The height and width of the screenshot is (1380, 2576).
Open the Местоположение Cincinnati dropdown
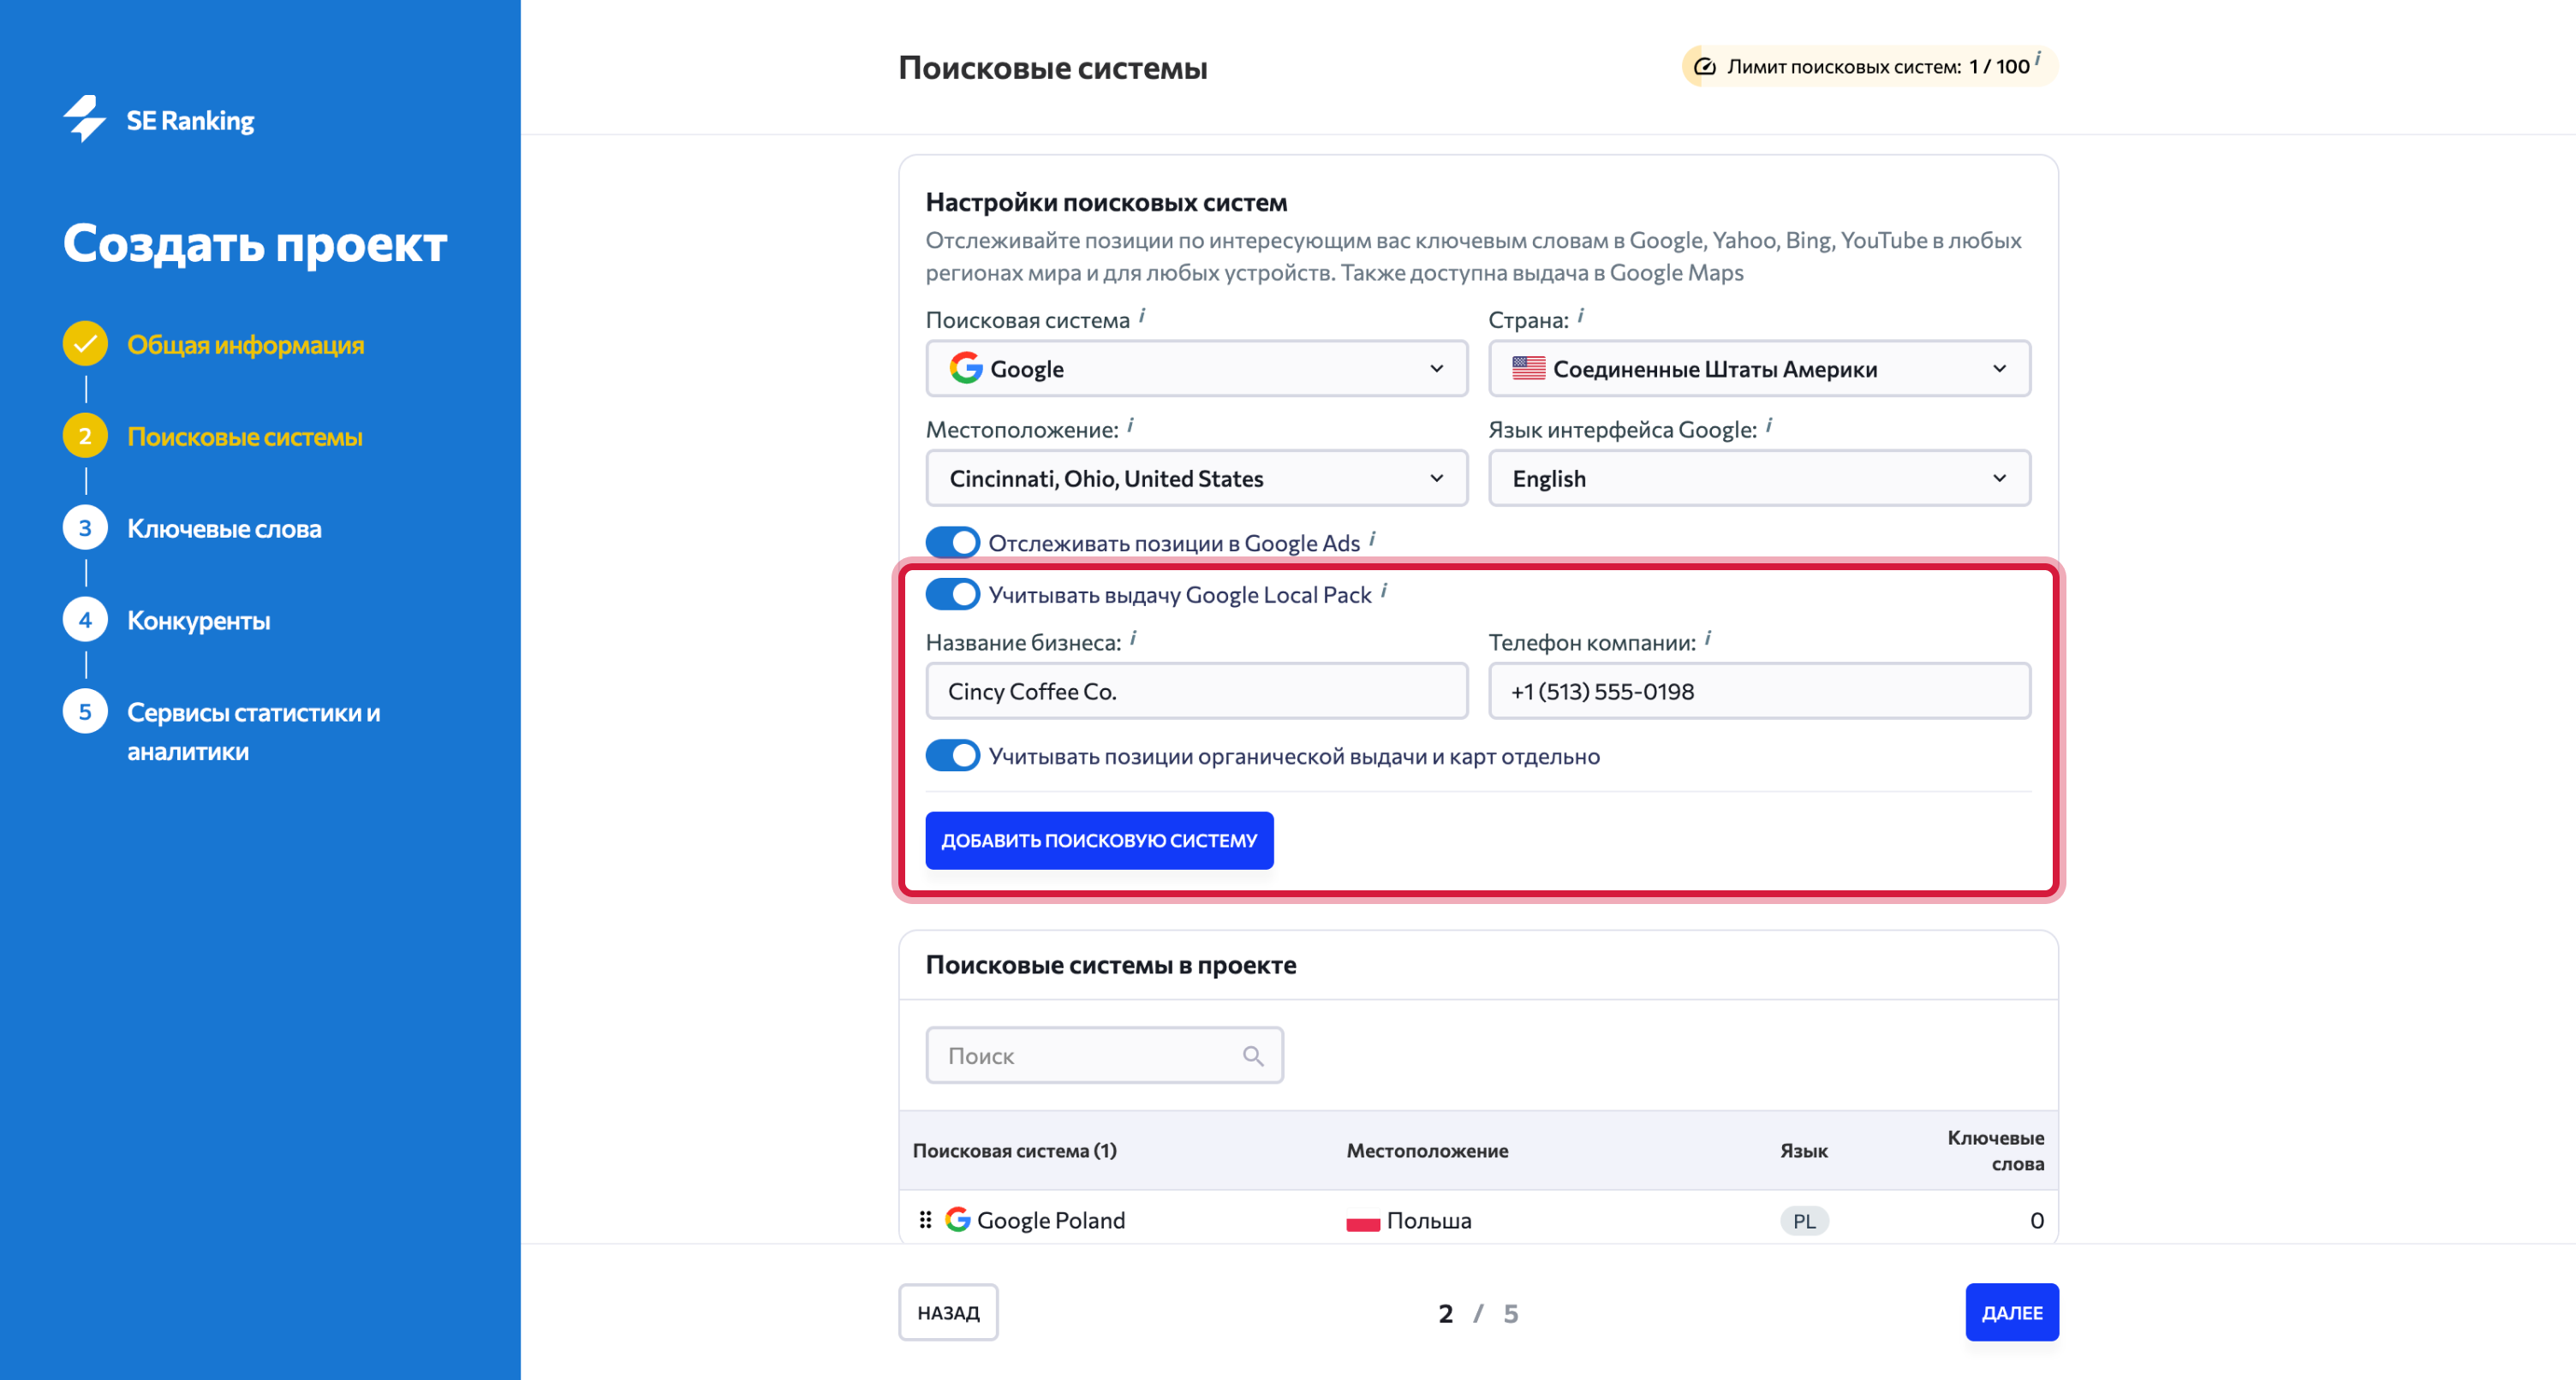coord(1197,478)
